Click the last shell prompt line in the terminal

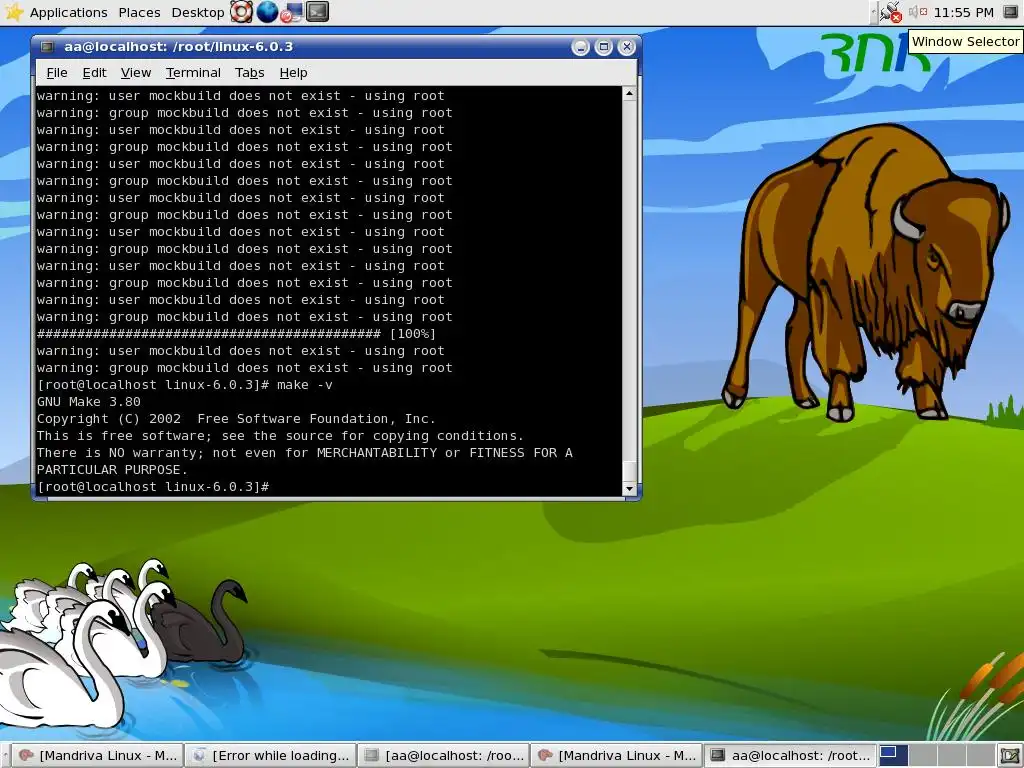click(153, 487)
